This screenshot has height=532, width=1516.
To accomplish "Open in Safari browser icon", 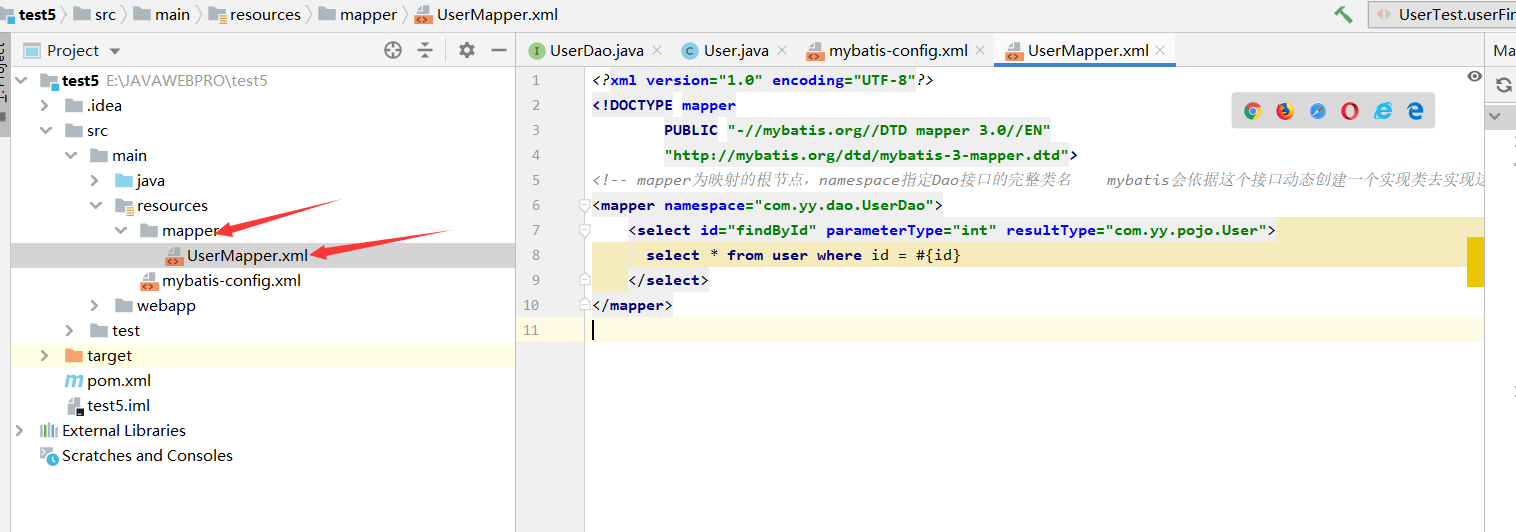I will coord(1318,111).
